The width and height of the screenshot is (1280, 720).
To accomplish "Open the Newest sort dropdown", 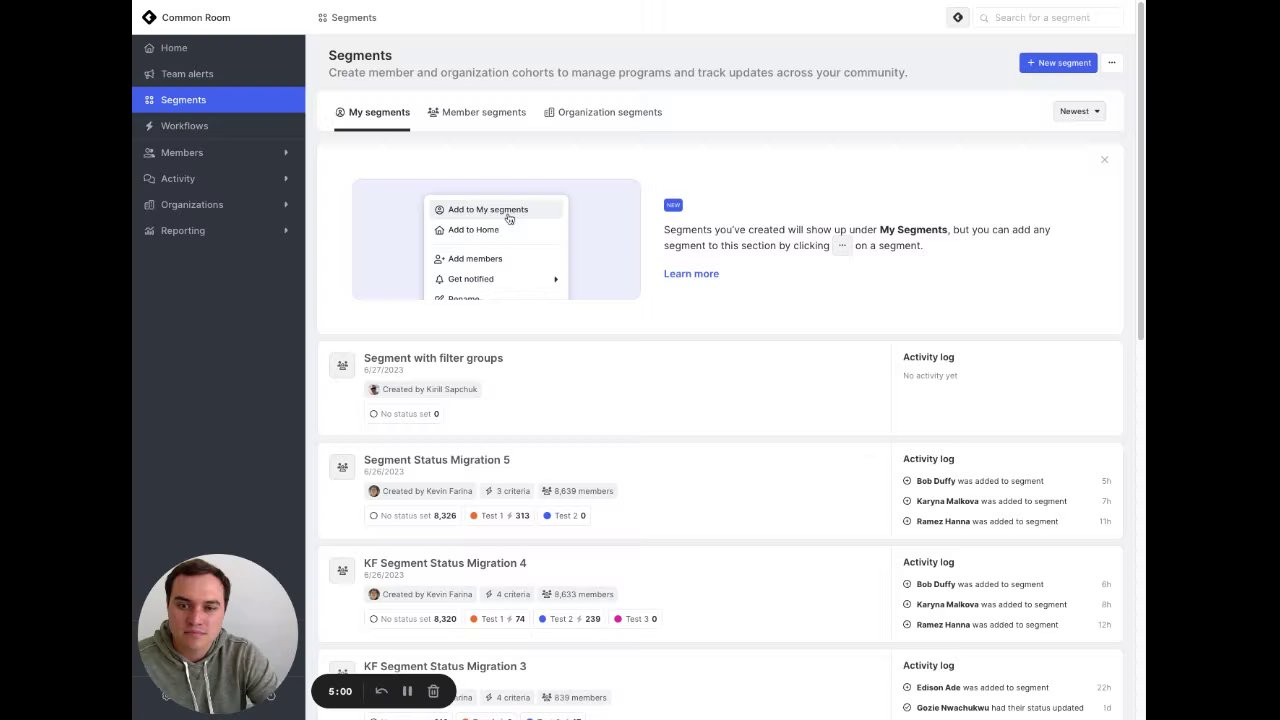I will pyautogui.click(x=1079, y=112).
